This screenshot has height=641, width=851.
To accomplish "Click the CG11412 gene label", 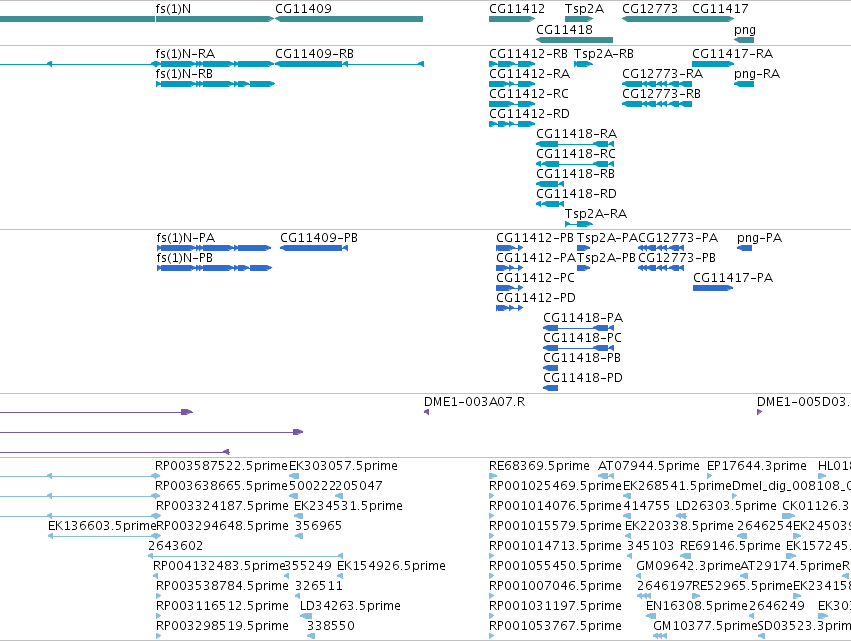I will point(517,9).
